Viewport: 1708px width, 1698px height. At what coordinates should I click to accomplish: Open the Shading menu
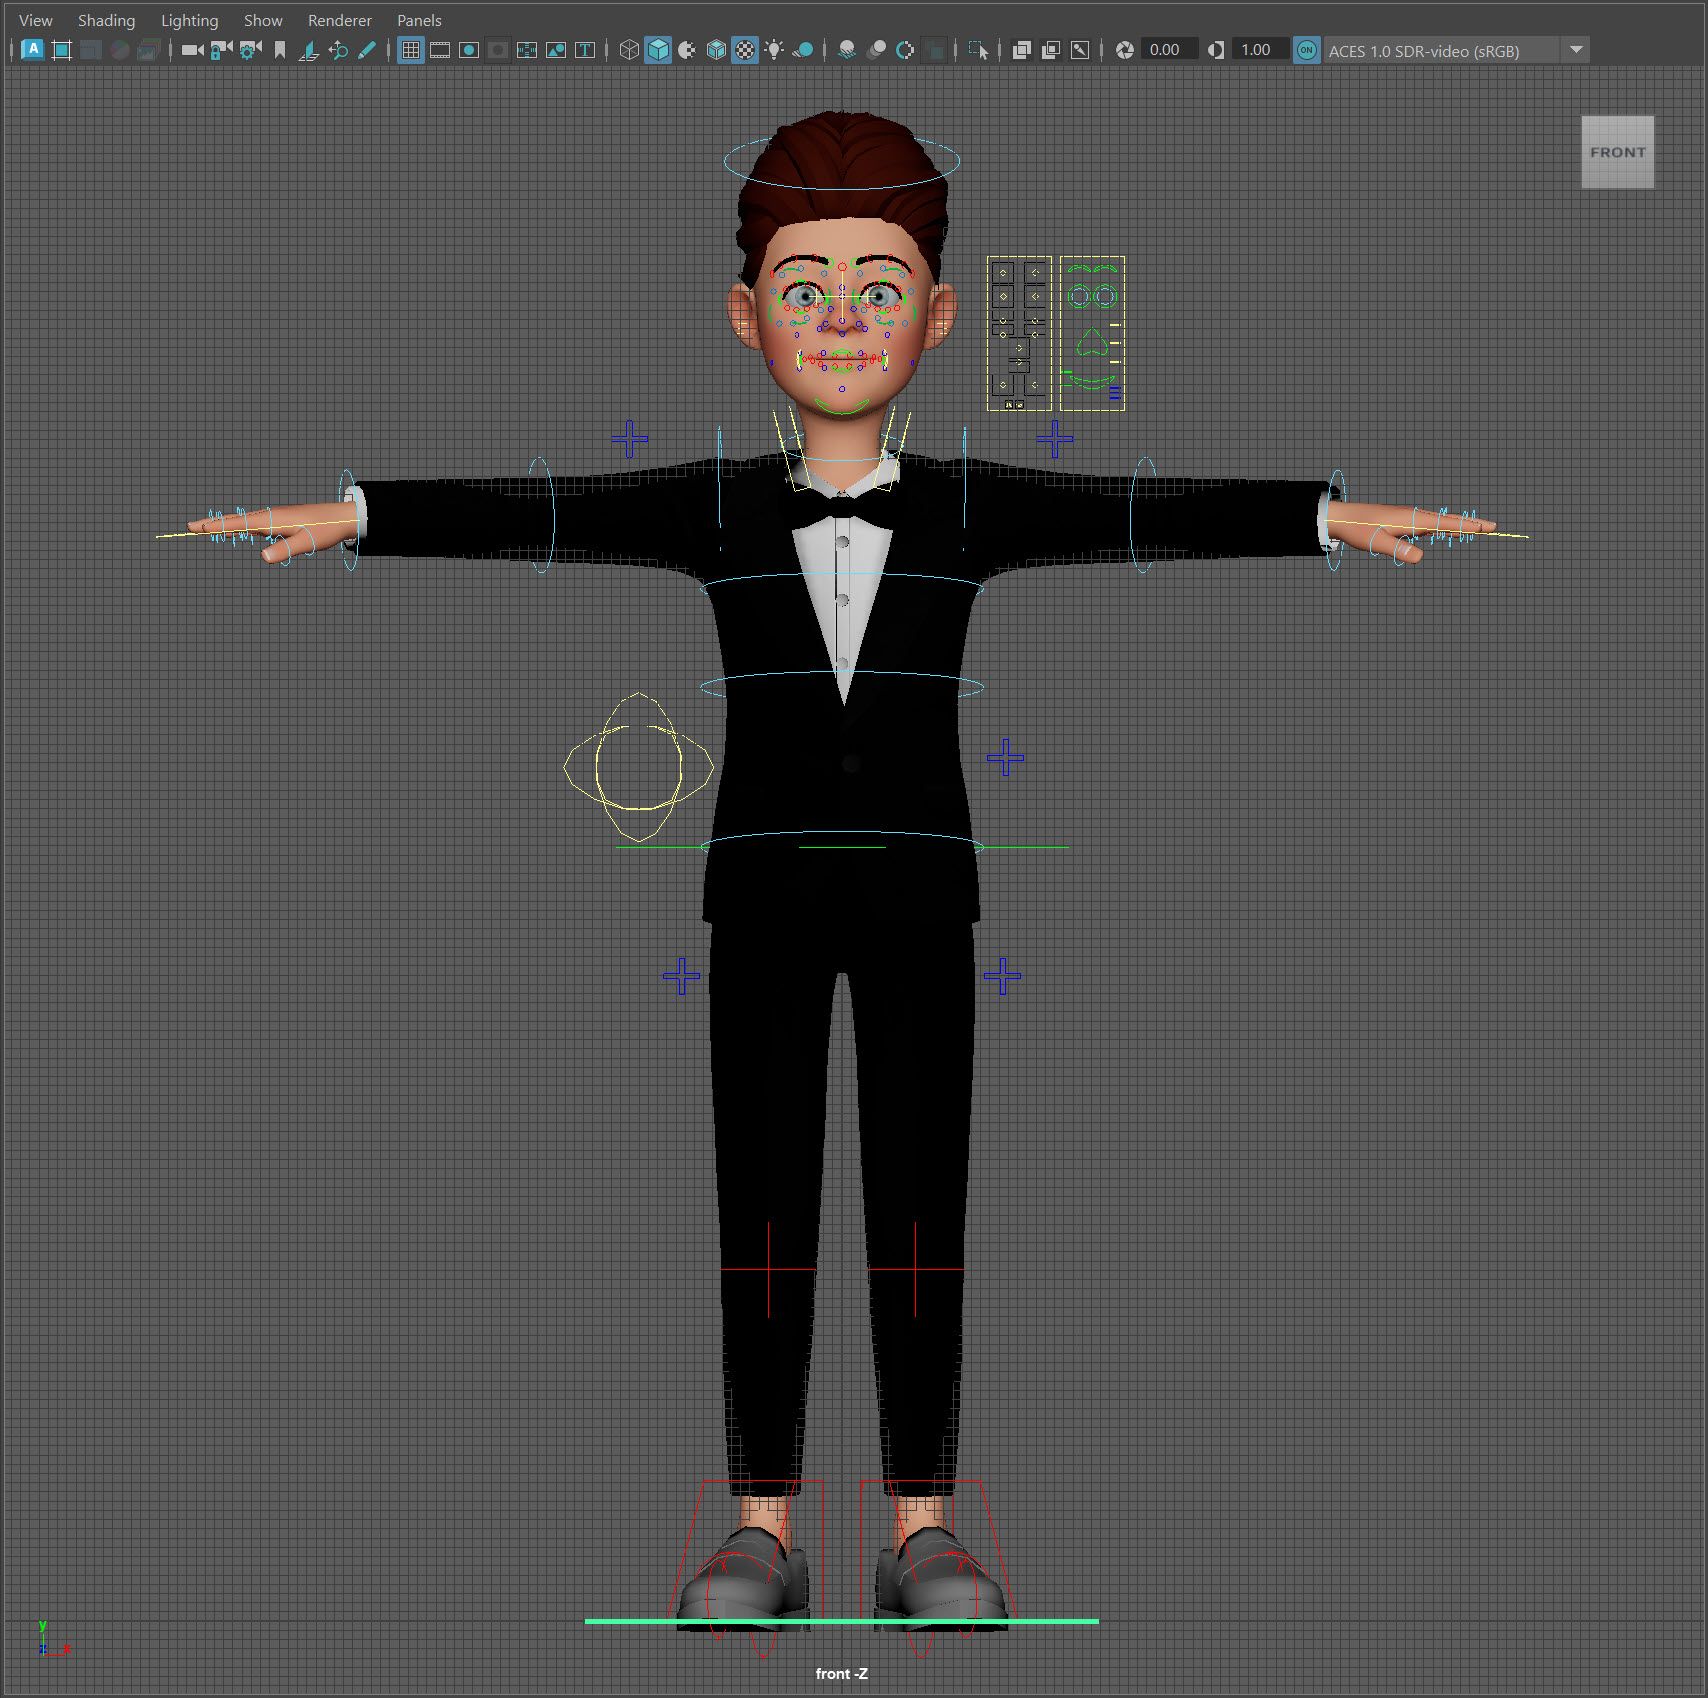pos(106,20)
